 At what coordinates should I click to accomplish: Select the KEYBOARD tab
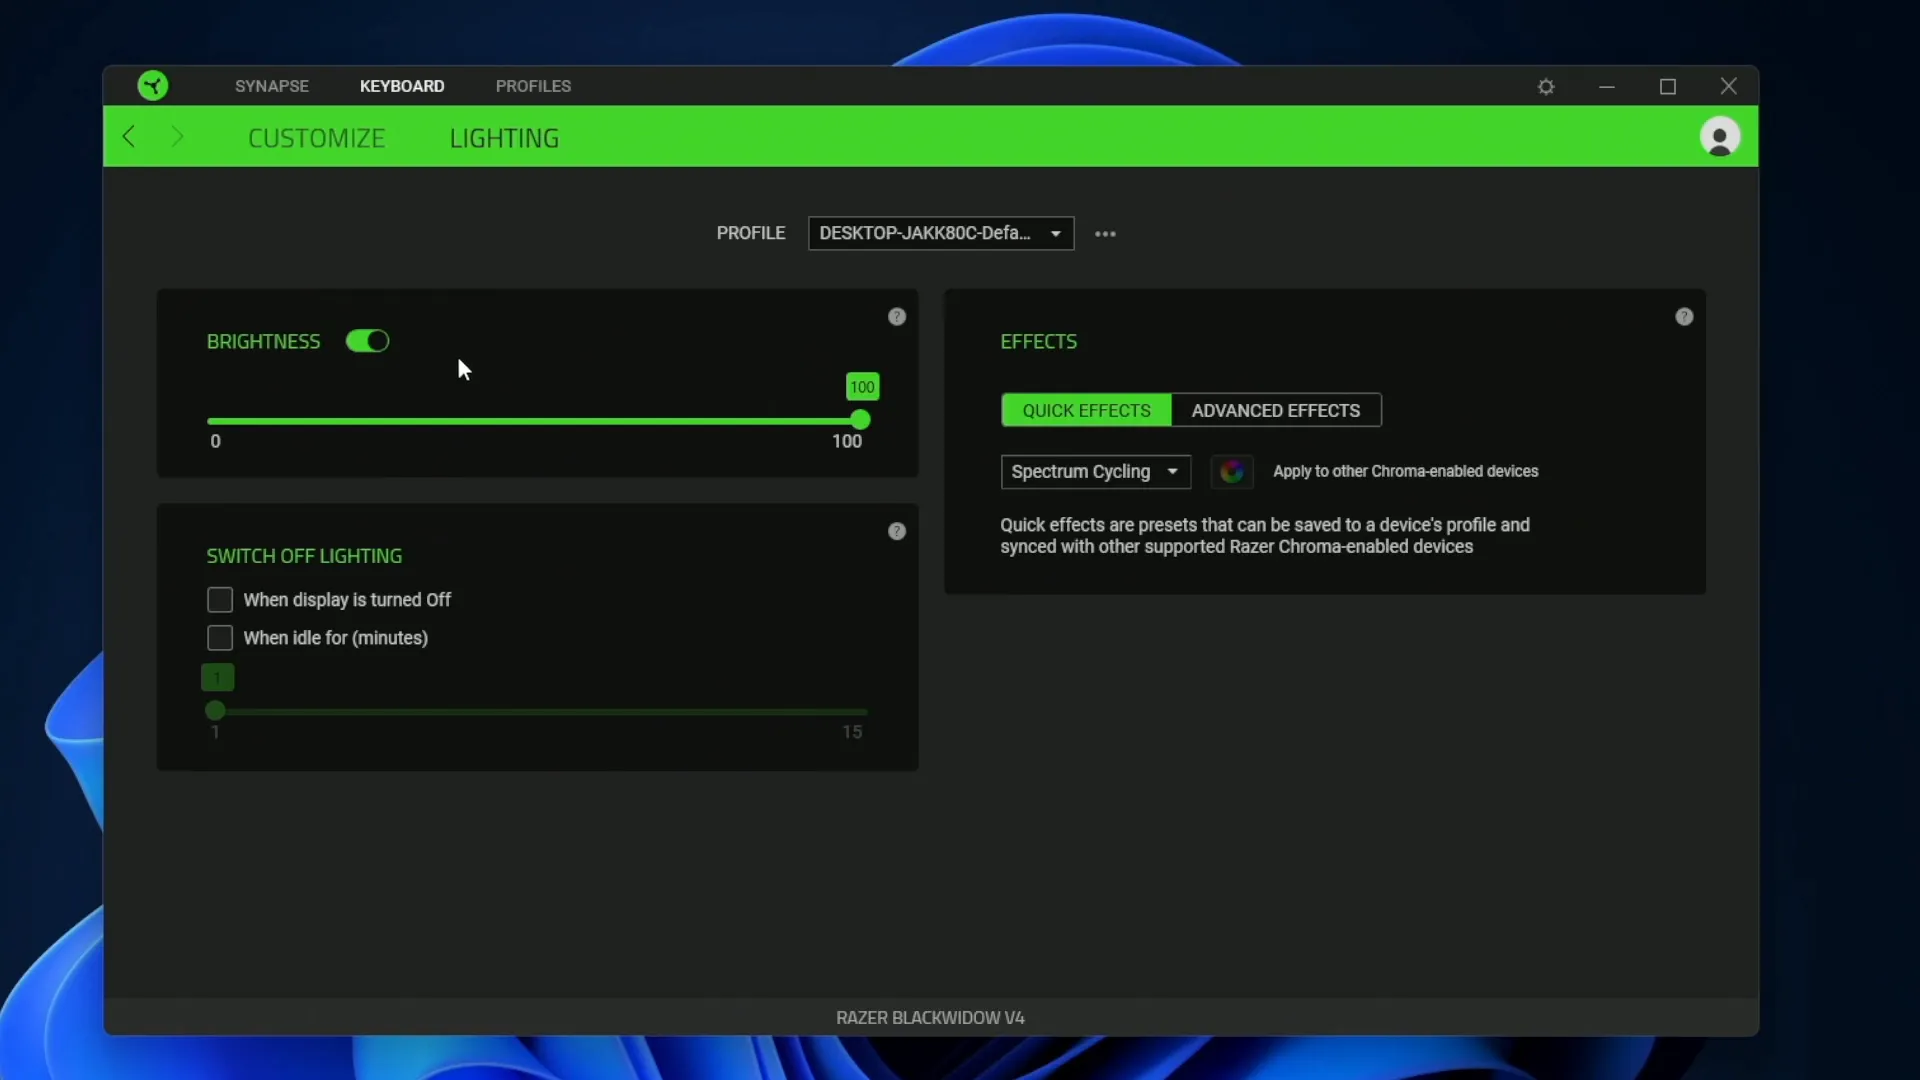[402, 86]
